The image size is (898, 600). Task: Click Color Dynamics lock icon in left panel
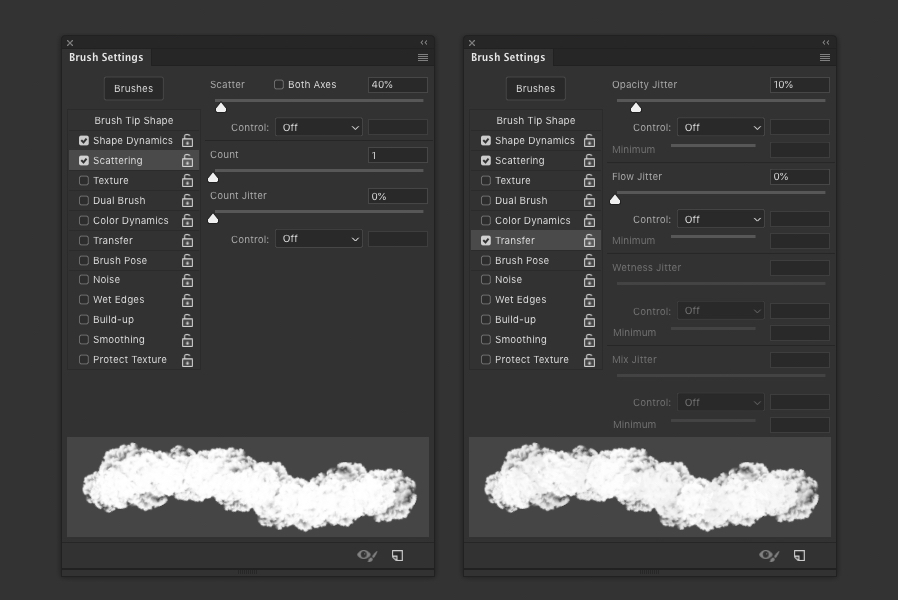pos(187,220)
